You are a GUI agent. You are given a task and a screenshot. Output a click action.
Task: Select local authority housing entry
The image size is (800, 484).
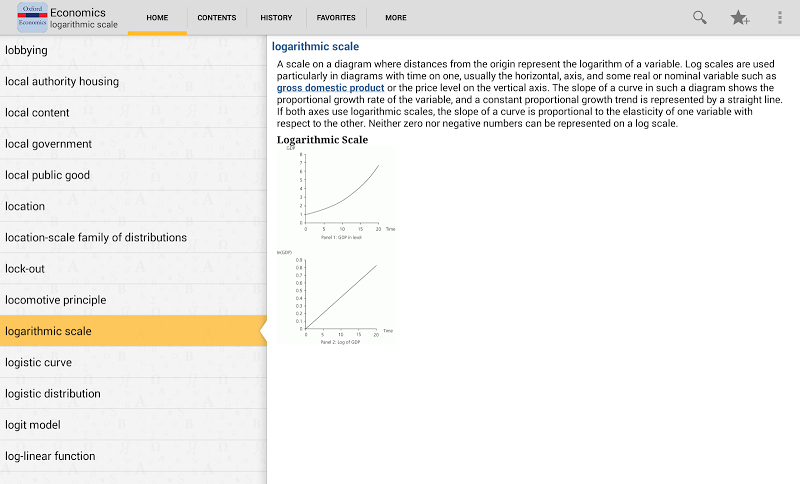point(62,81)
